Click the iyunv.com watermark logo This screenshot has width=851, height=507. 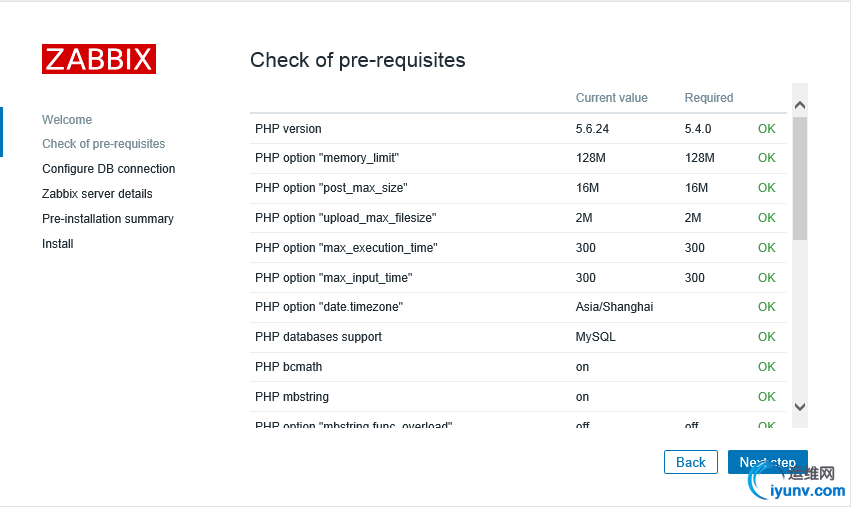[797, 483]
